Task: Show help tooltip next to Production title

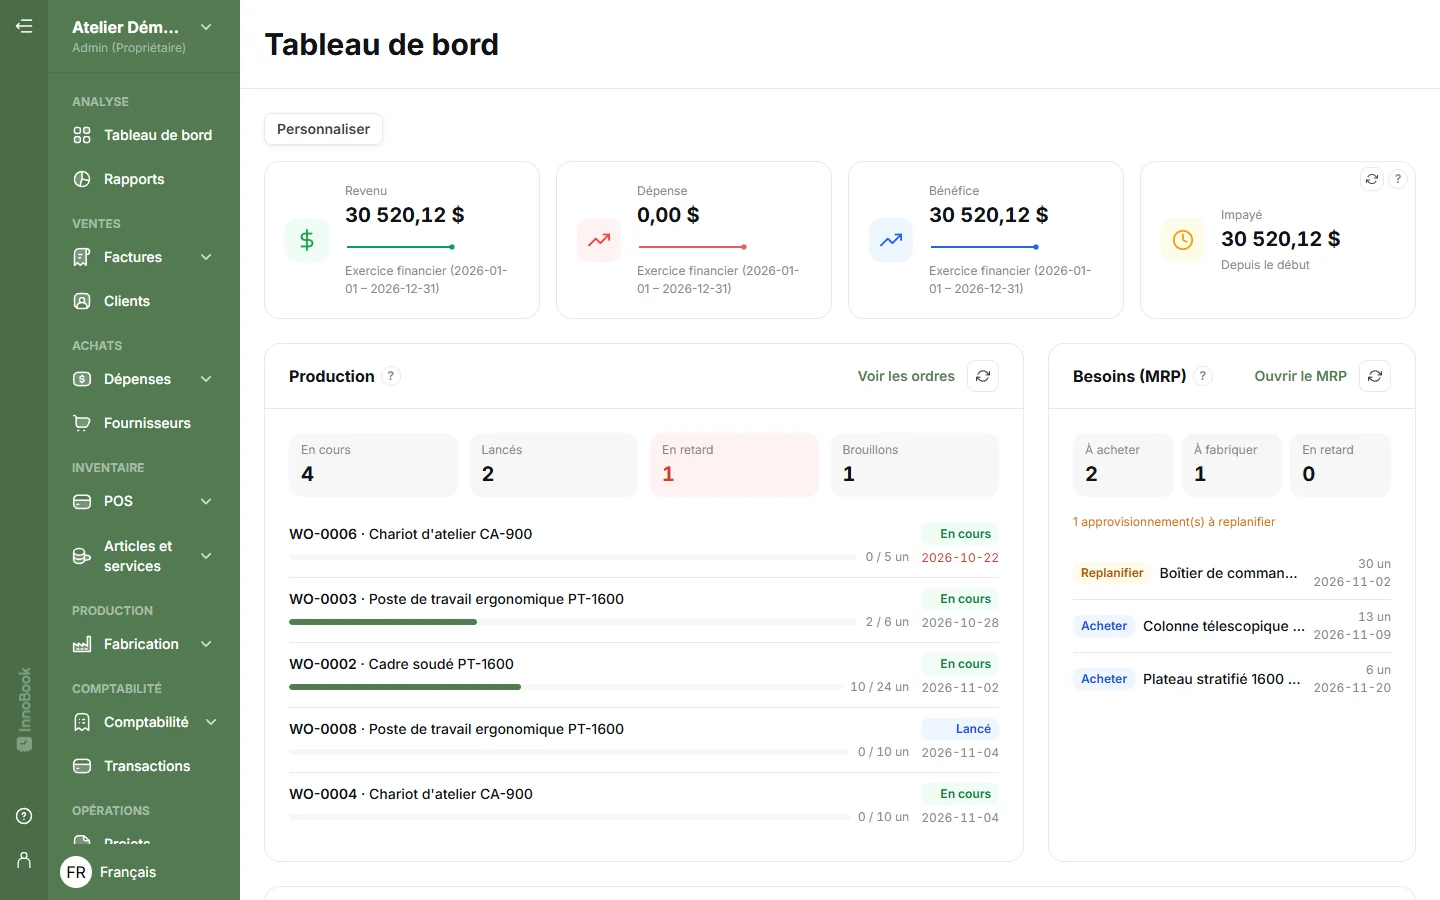Action: [391, 376]
